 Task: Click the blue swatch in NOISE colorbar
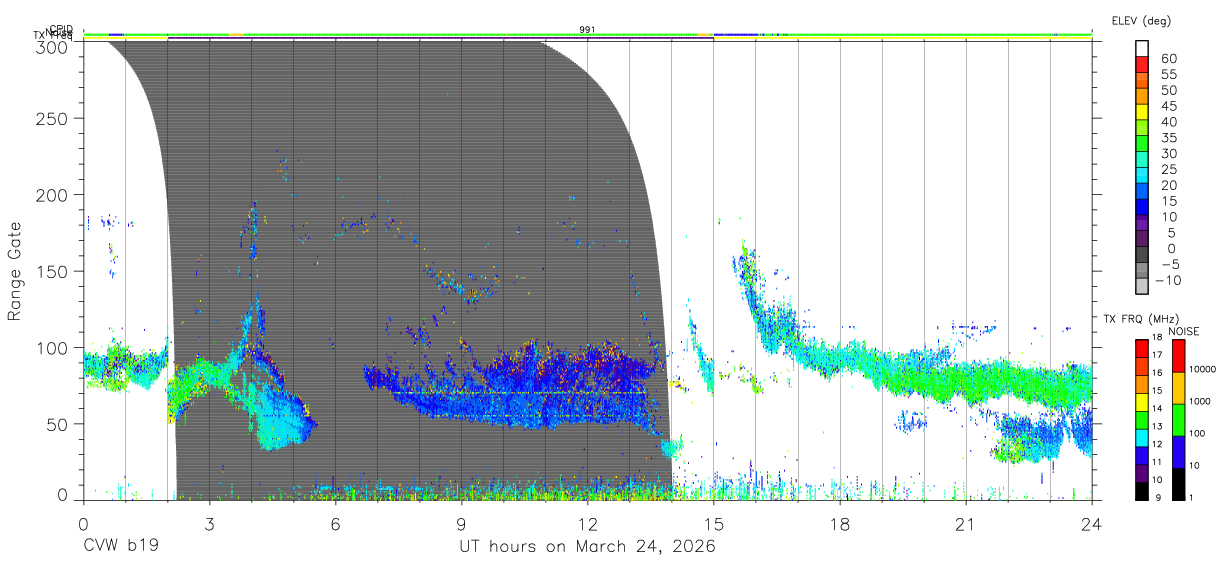point(1178,451)
